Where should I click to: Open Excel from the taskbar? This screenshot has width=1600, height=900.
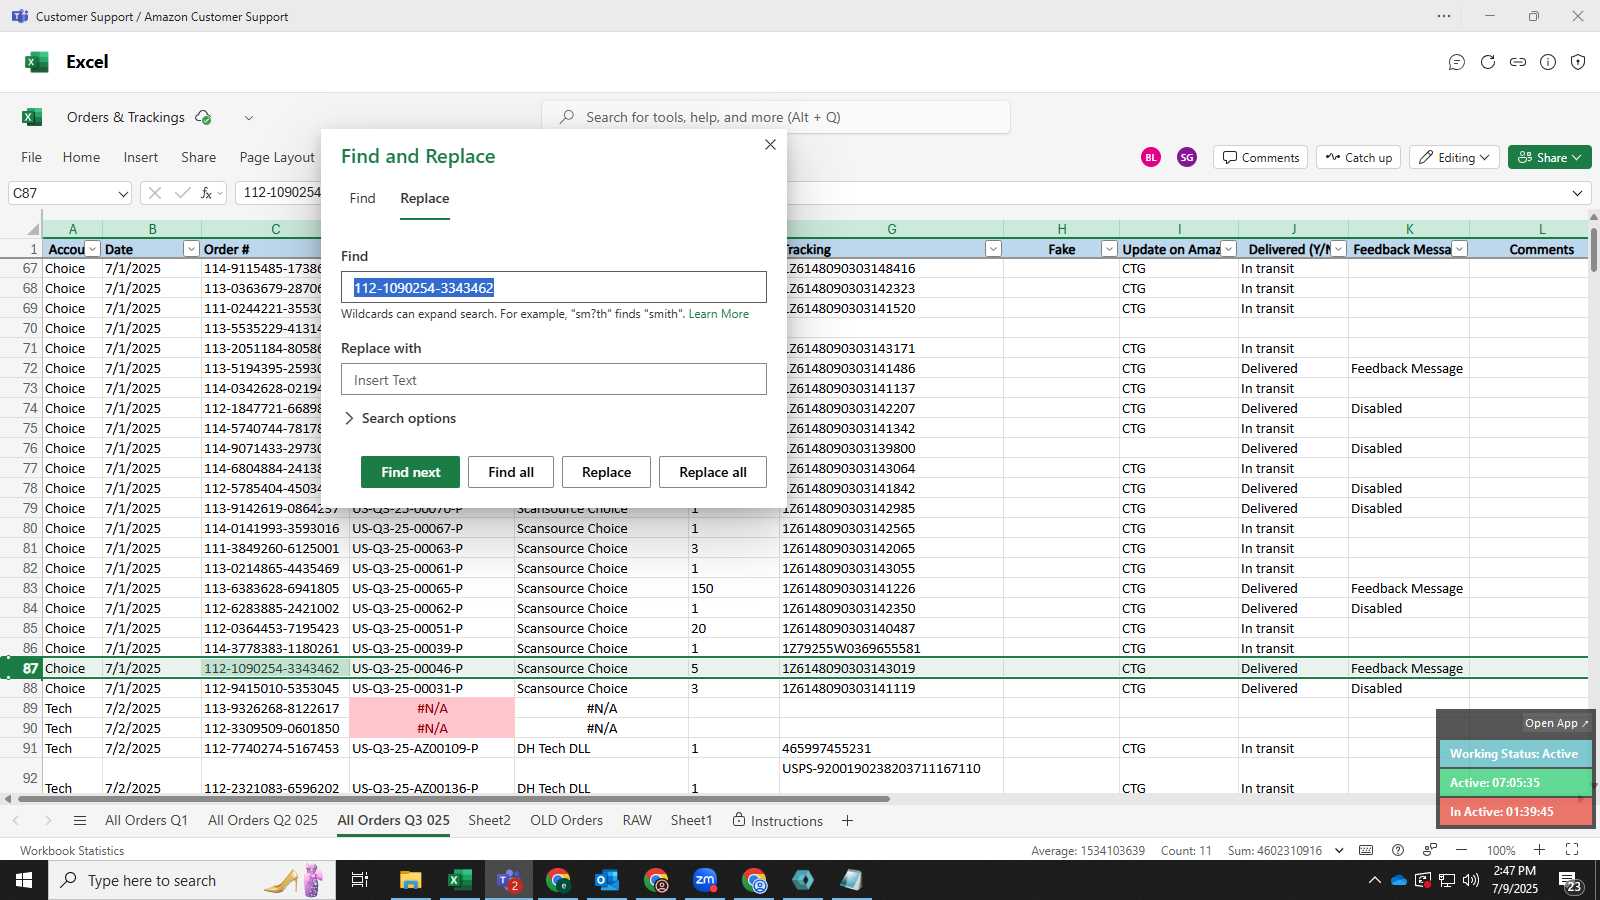click(x=459, y=880)
